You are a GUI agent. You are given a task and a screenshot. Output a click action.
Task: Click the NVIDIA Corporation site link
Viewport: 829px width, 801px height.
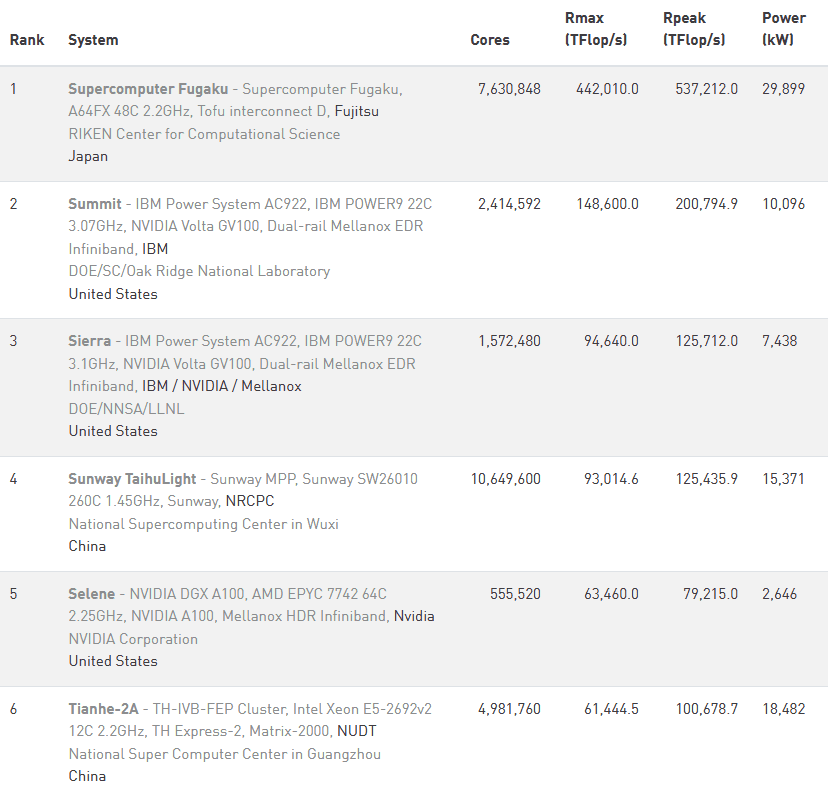(133, 639)
